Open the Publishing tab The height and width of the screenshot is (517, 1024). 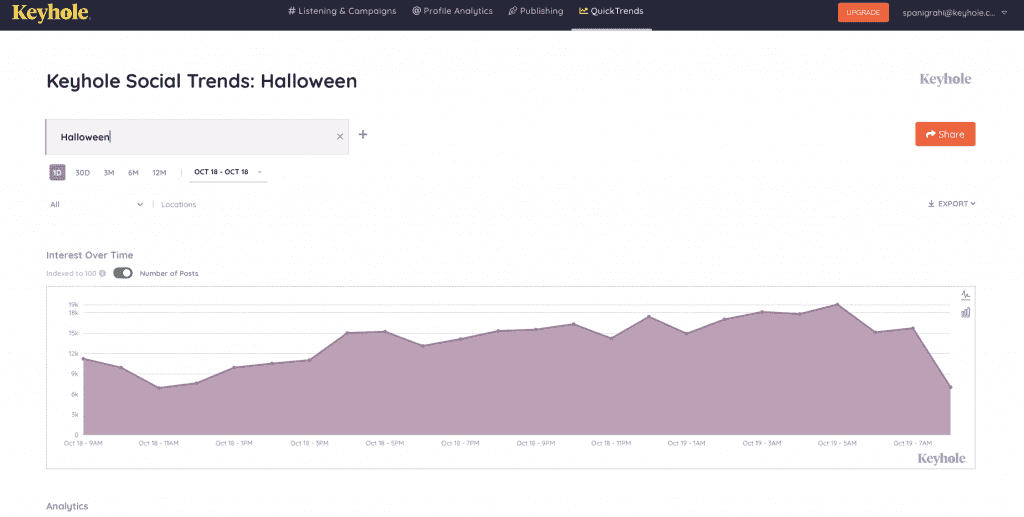[536, 11]
